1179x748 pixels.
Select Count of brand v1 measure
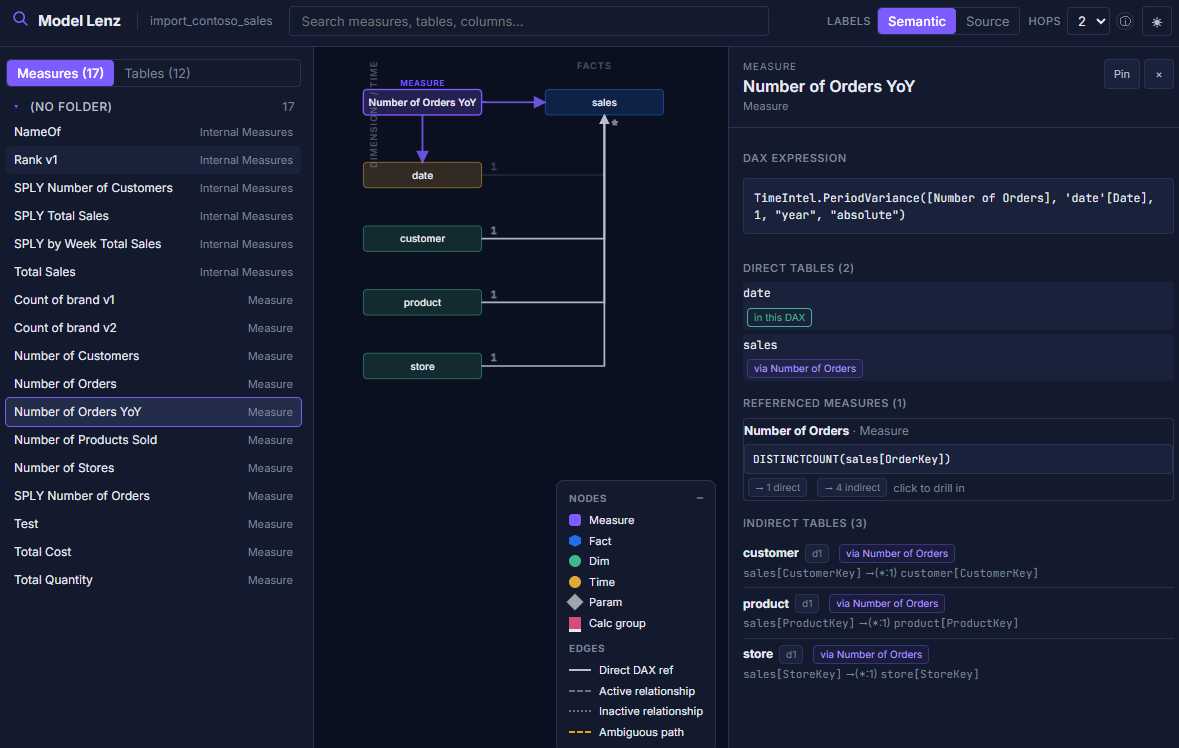(x=153, y=300)
